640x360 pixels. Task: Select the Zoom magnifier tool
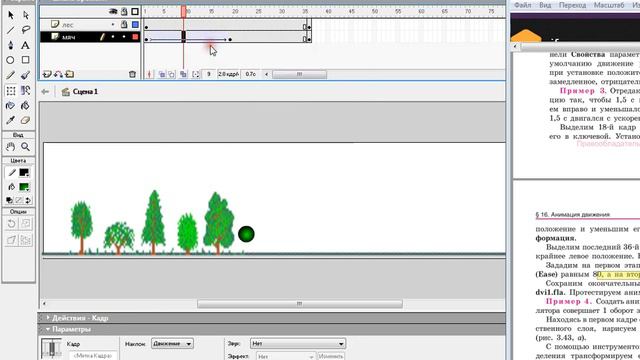(x=26, y=147)
